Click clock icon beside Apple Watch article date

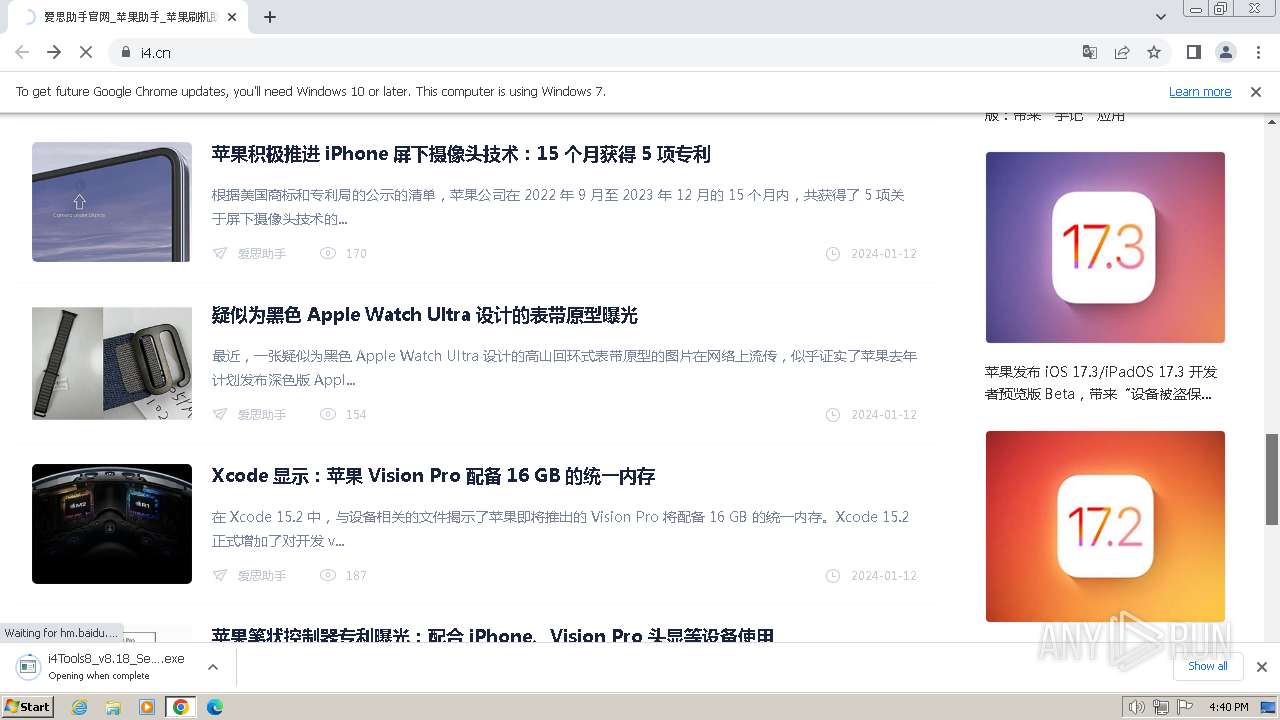click(833, 415)
